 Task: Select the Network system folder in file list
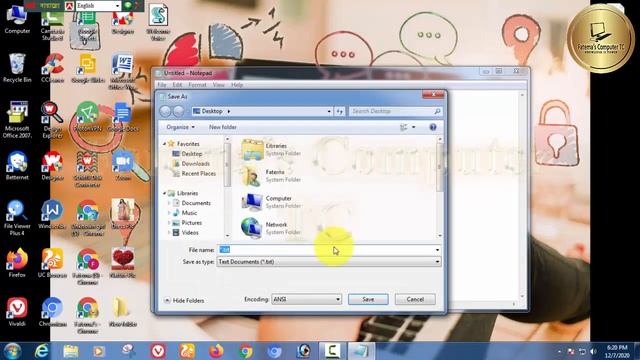271,228
